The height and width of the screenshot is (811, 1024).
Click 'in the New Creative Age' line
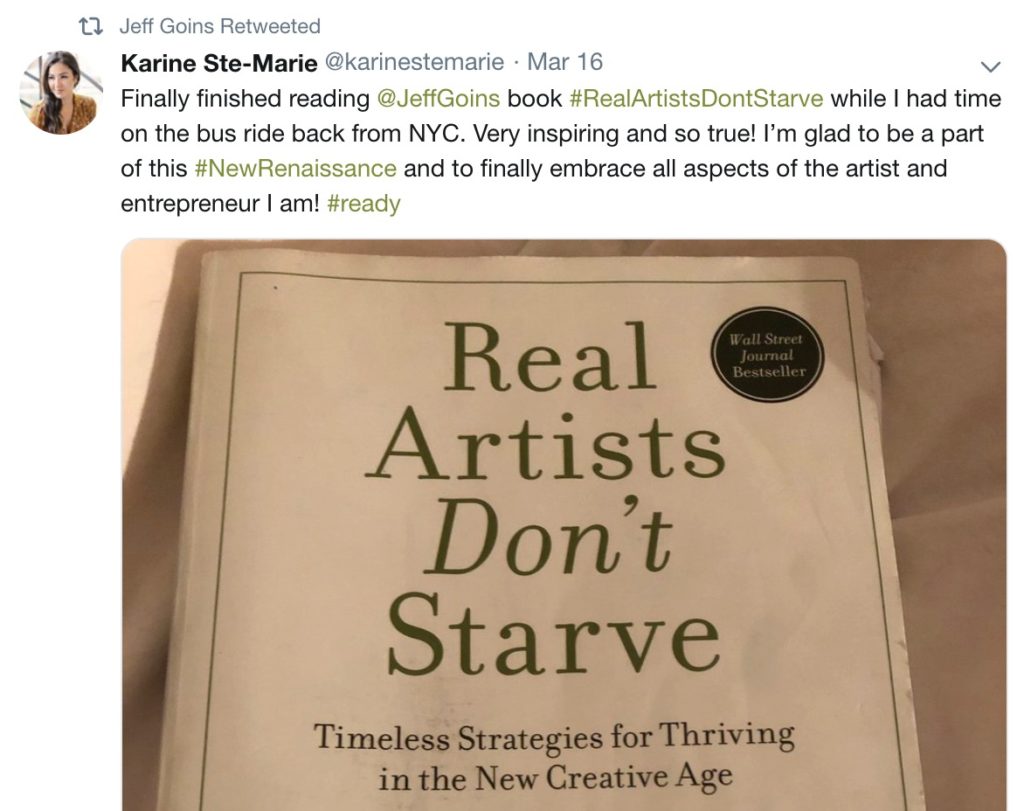pyautogui.click(x=555, y=778)
